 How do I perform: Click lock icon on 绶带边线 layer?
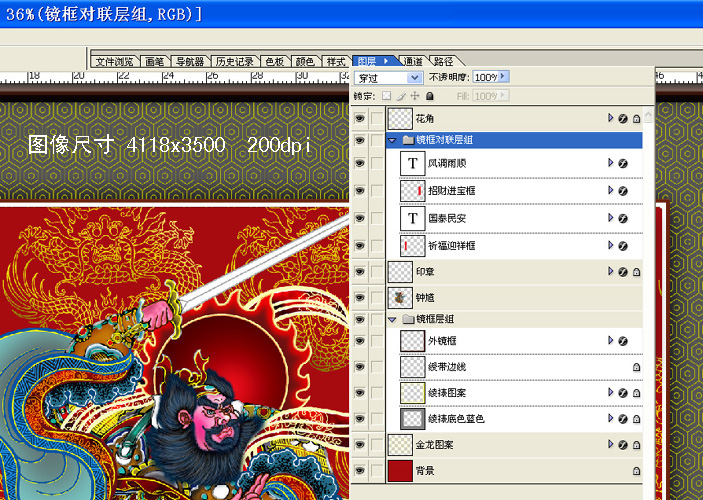click(636, 367)
